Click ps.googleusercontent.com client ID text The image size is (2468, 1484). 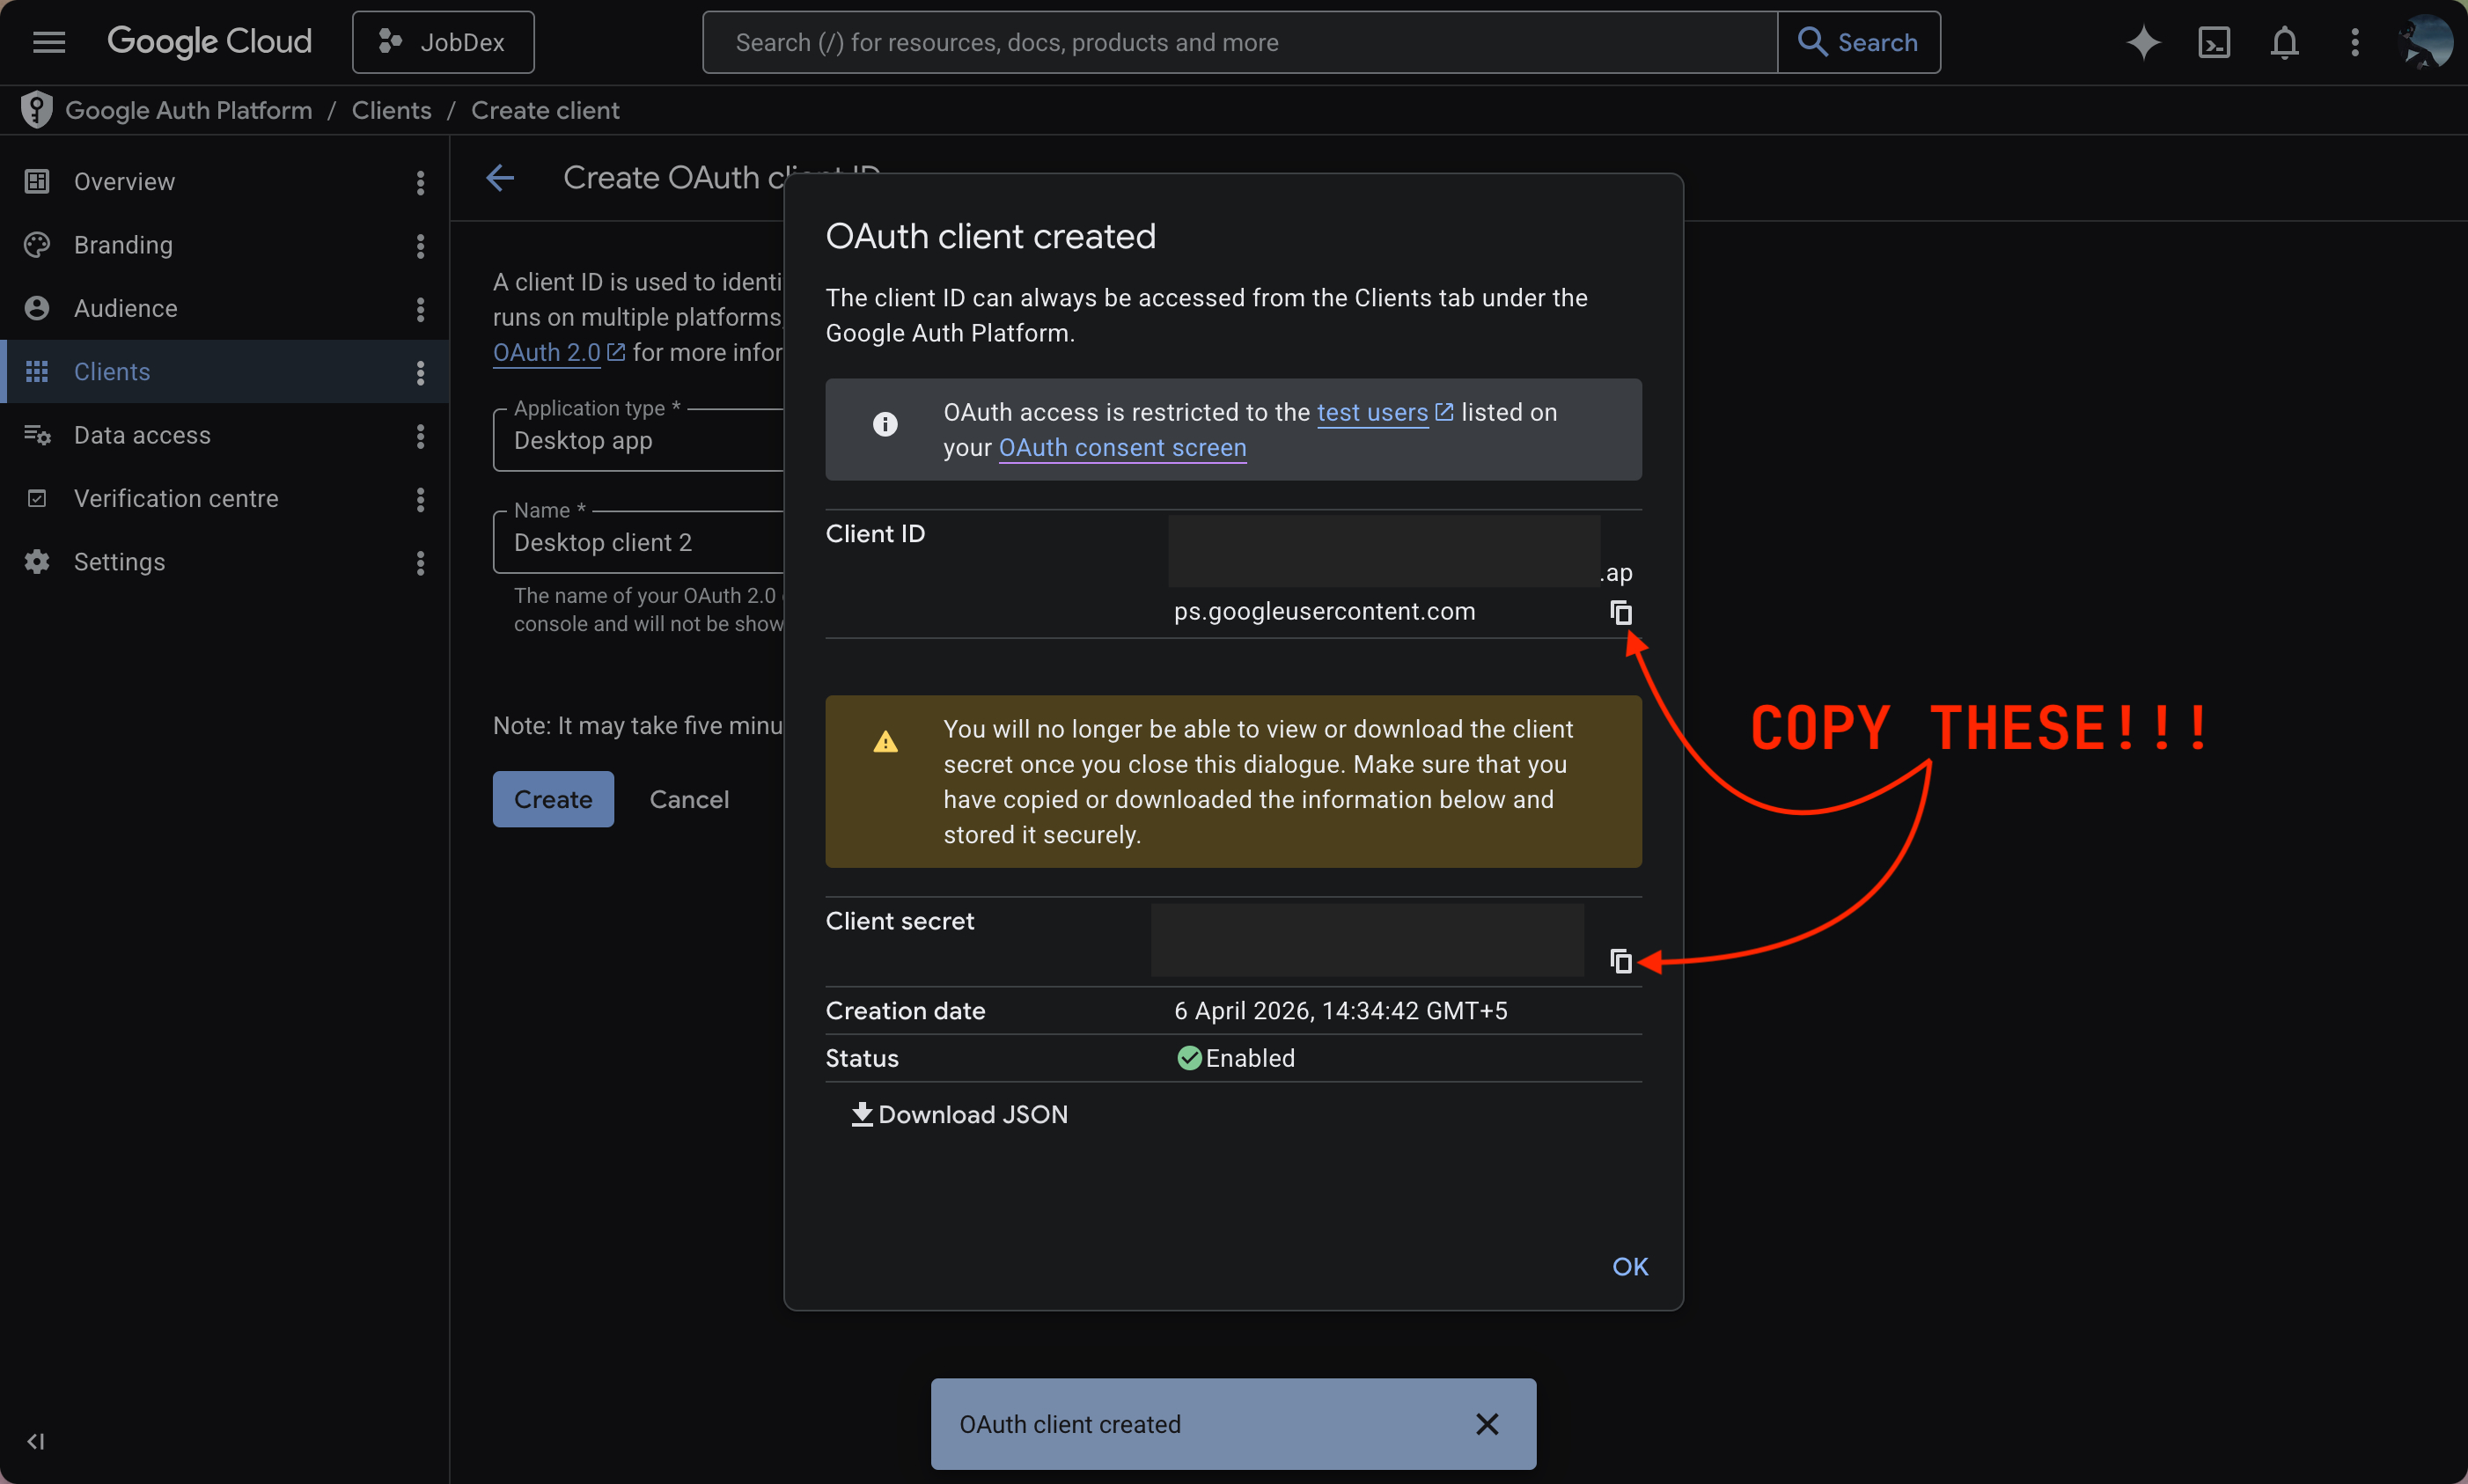point(1324,611)
